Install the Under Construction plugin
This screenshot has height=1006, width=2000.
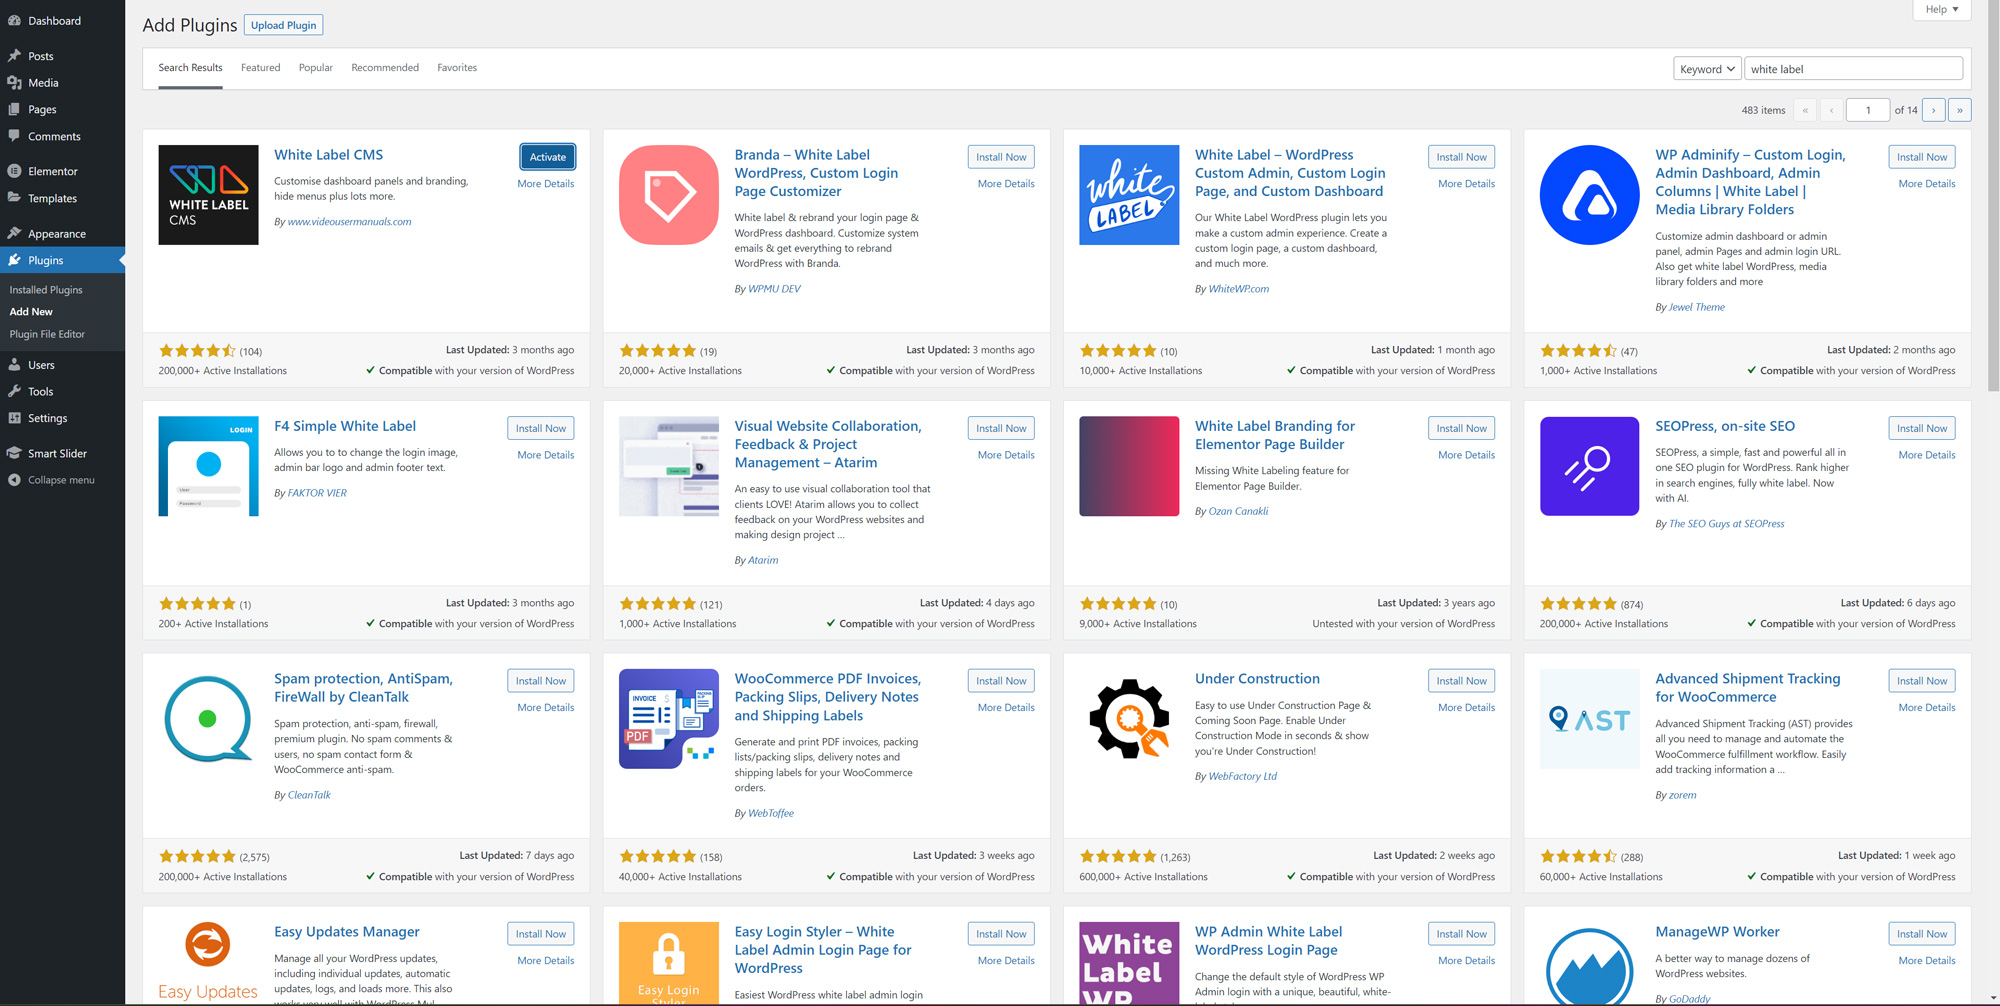tap(1461, 681)
